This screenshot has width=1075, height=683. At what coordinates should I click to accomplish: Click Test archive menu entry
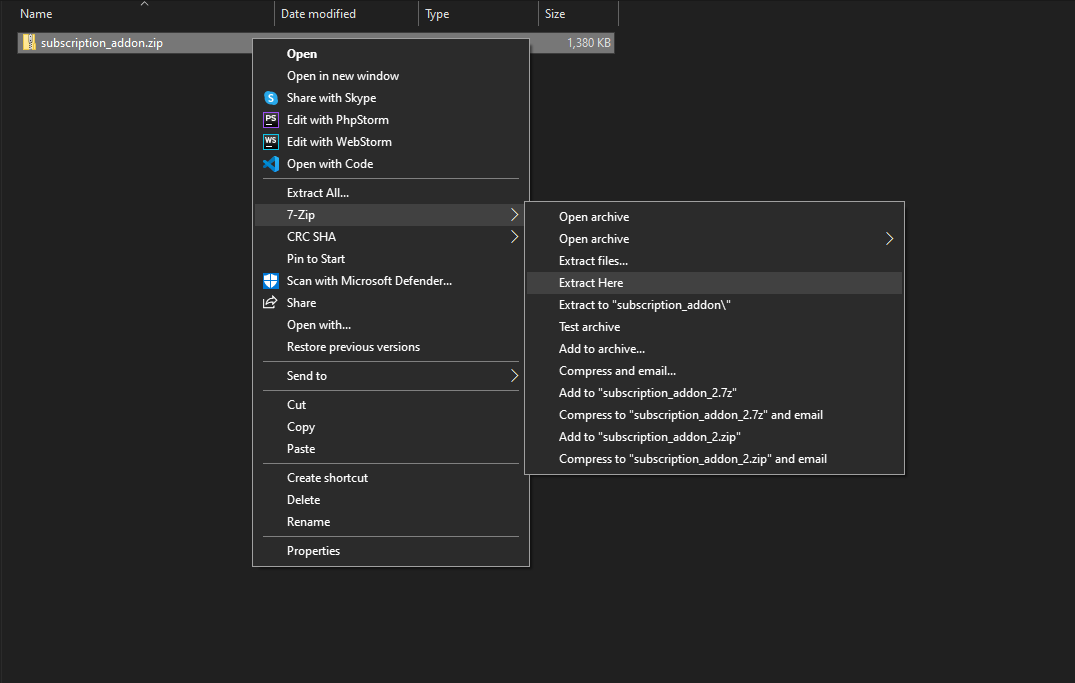coord(589,327)
